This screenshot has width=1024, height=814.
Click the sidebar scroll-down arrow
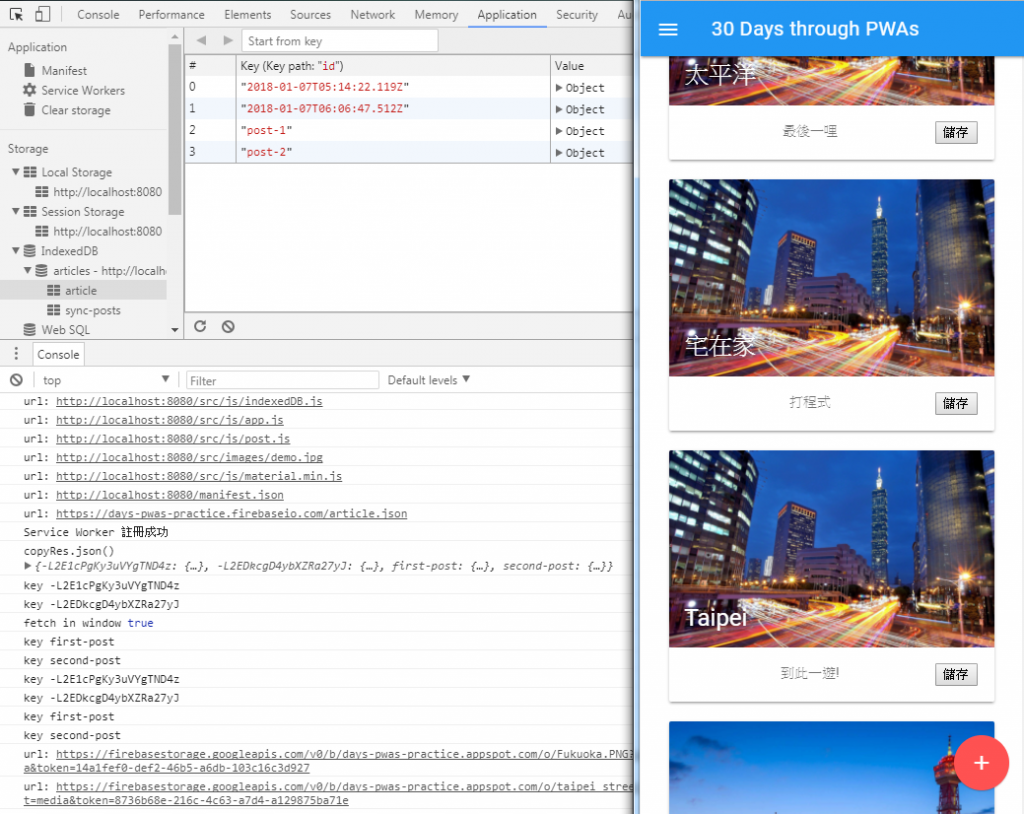pos(174,330)
